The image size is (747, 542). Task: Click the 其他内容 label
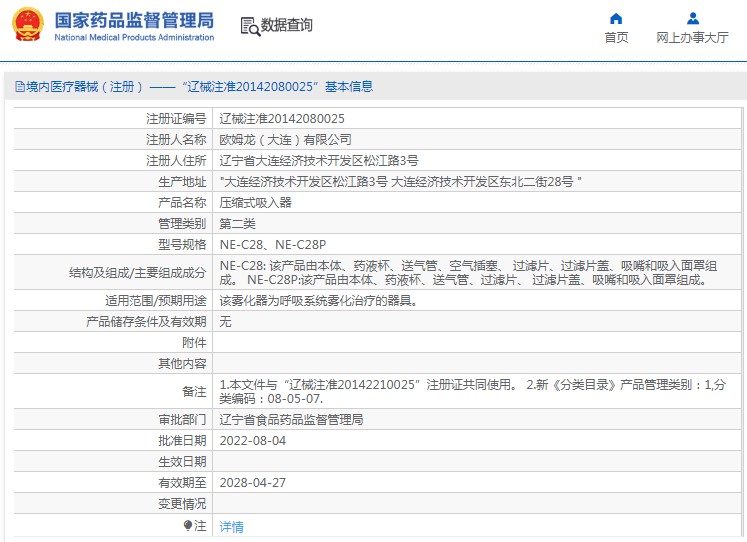pyautogui.click(x=182, y=363)
